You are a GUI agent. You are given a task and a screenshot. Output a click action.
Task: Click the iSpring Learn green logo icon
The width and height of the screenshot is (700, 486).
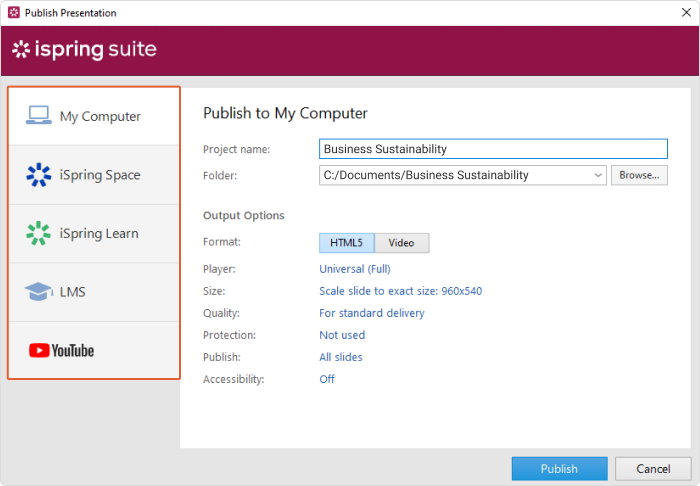38,233
